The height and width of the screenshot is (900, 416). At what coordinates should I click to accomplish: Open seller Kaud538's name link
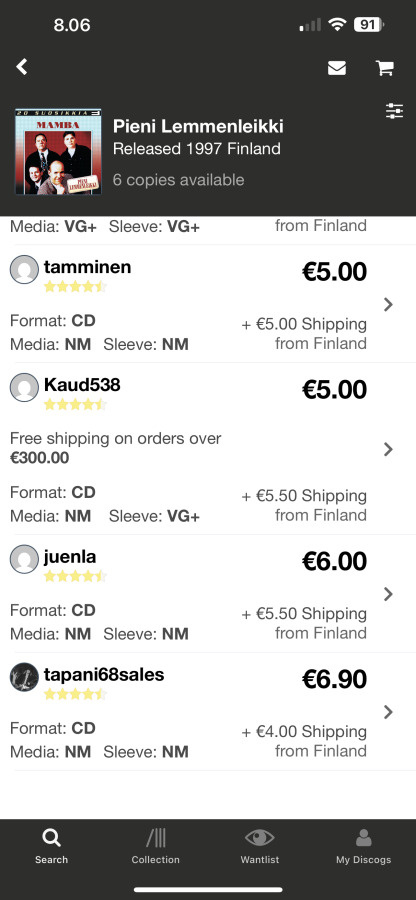[x=82, y=385]
